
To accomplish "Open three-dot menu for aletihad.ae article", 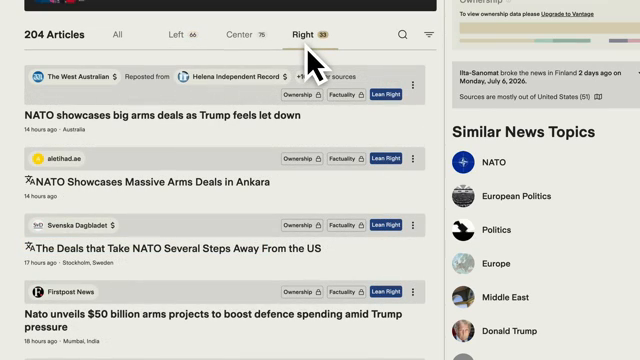I will [413, 159].
